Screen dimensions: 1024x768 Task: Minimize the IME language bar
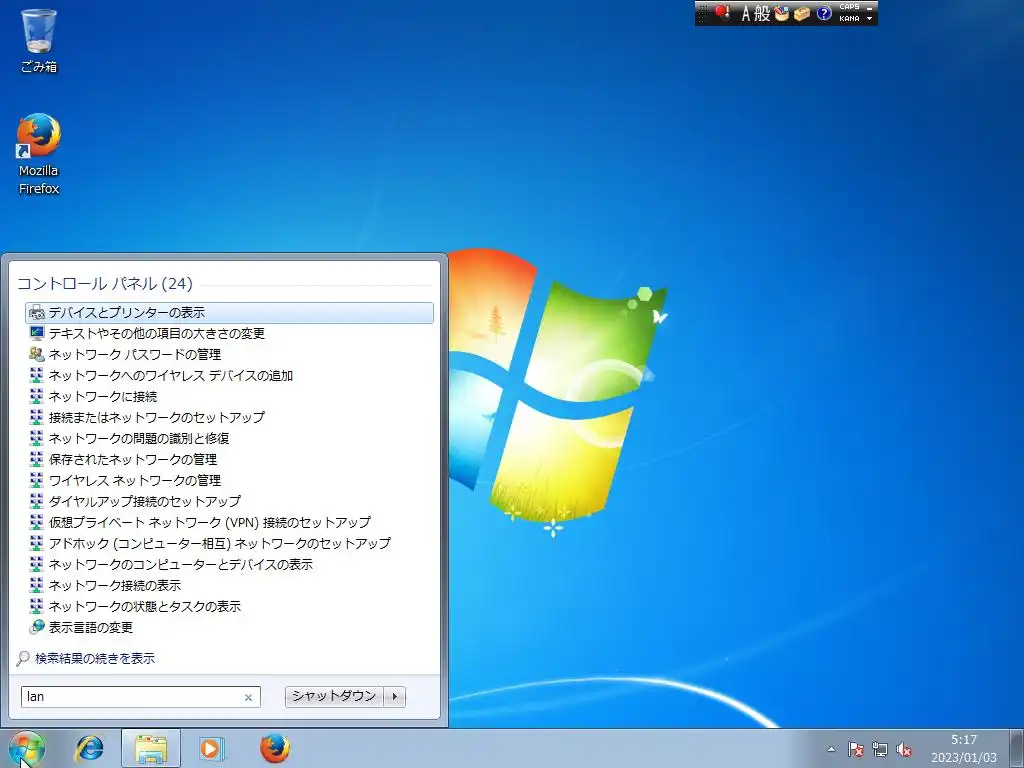pyautogui.click(x=869, y=7)
